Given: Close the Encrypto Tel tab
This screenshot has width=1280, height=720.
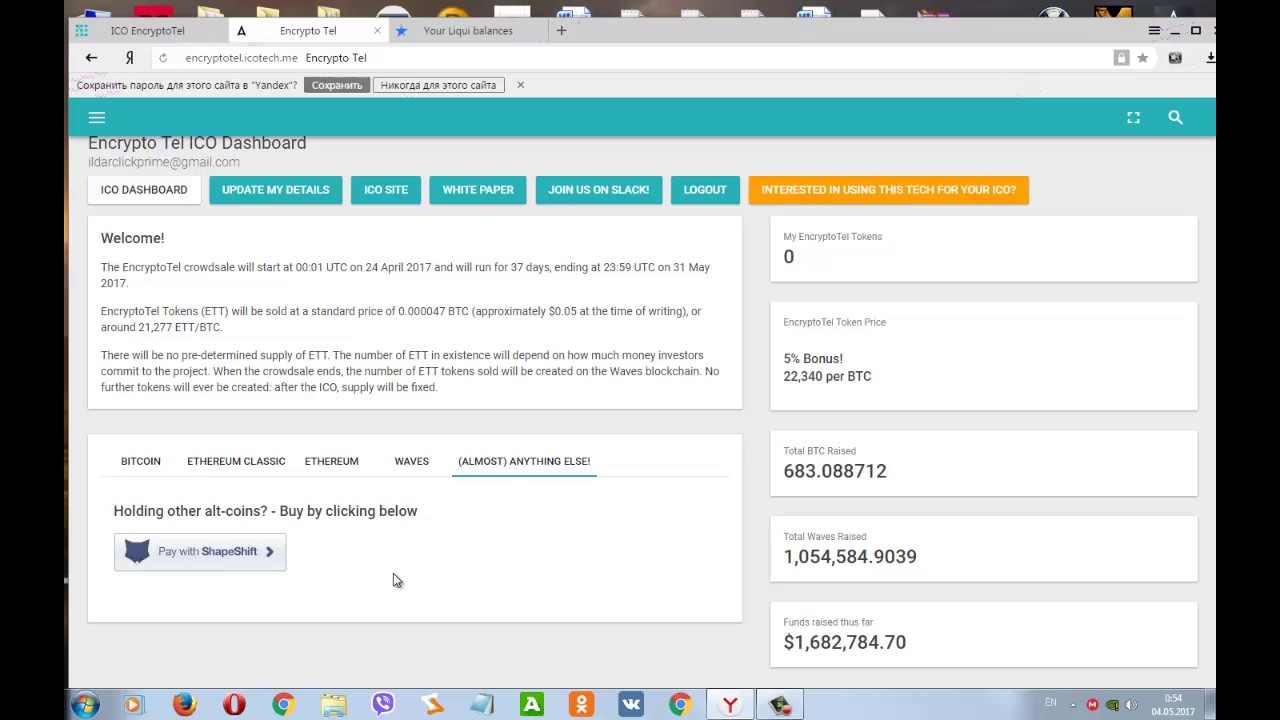Looking at the screenshot, I should (377, 31).
